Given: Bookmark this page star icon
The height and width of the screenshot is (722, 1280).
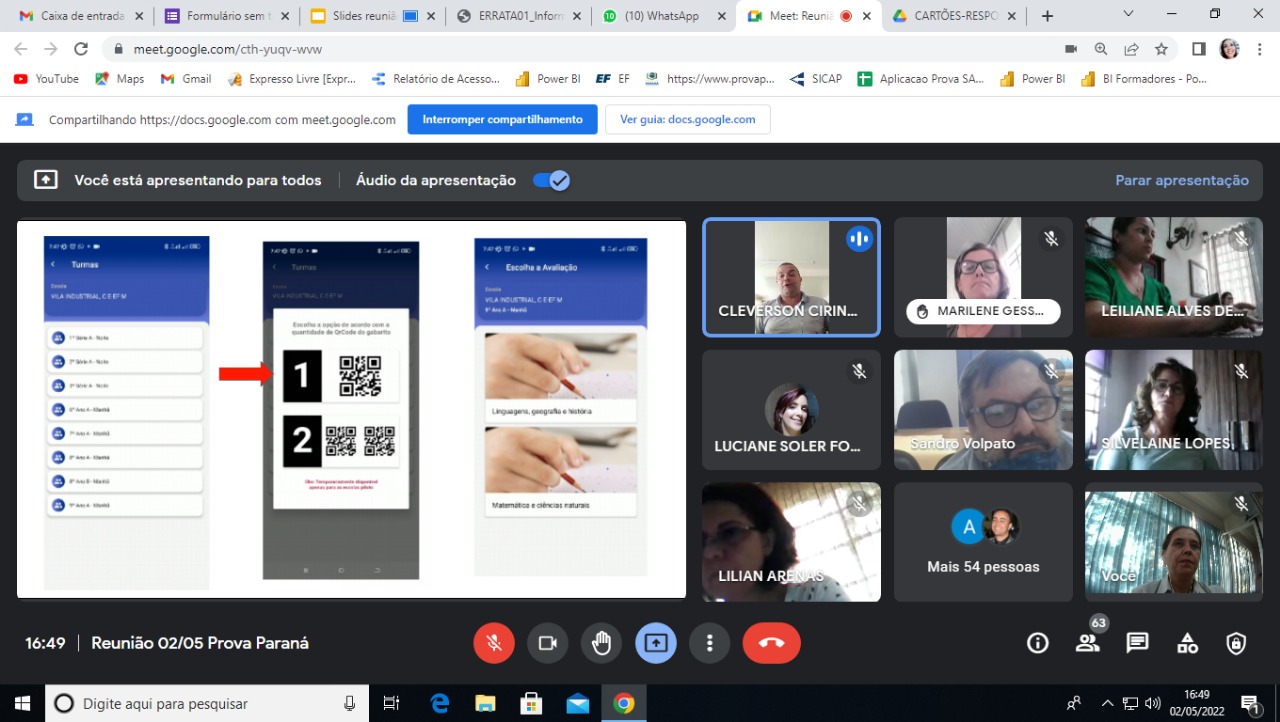Looking at the screenshot, I should pos(1161,49).
